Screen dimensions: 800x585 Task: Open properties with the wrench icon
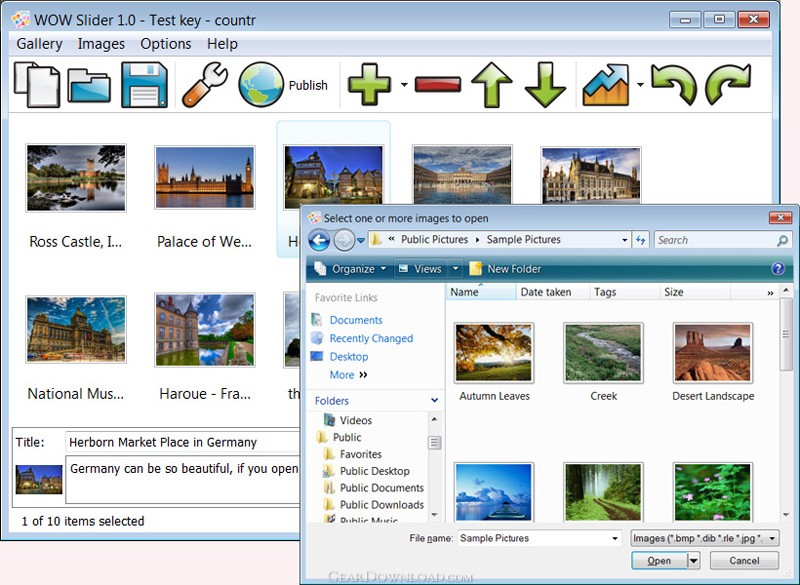click(x=204, y=85)
